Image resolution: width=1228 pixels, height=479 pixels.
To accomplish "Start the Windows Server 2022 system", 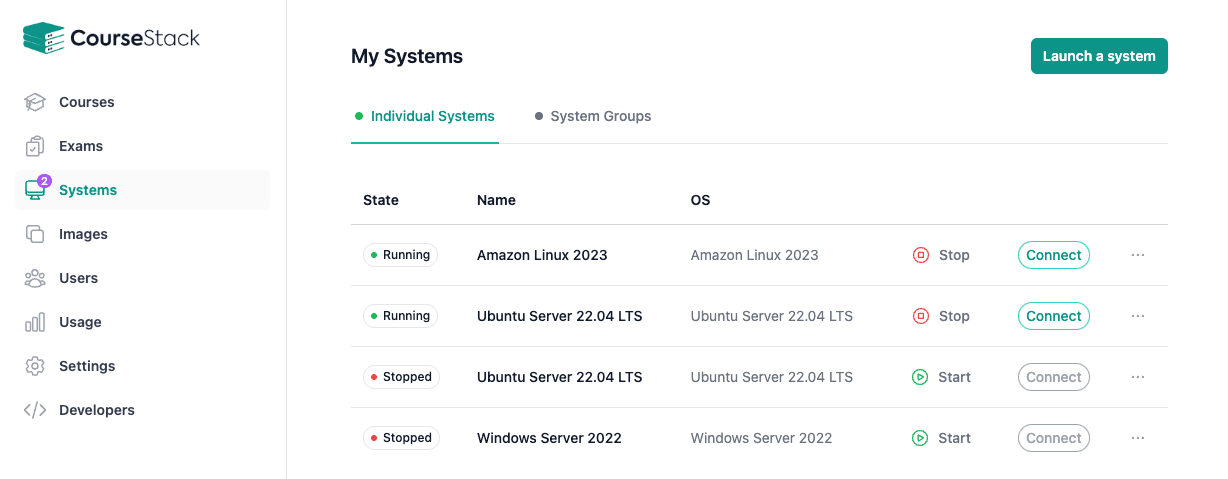I will click(x=941, y=438).
